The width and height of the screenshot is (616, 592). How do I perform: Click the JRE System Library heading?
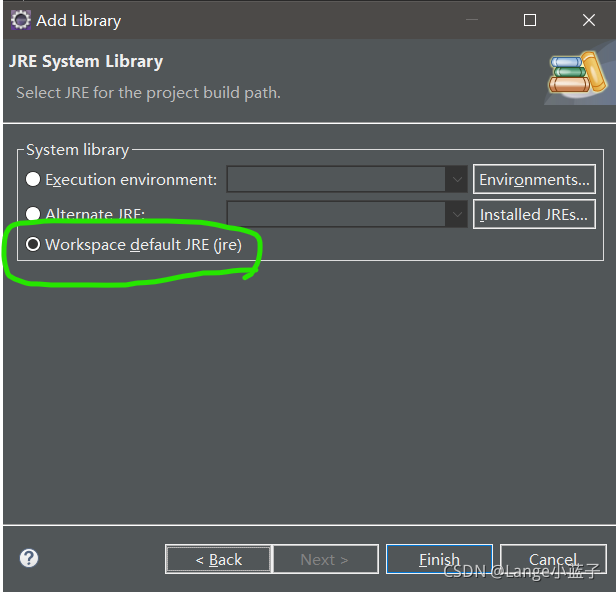click(x=86, y=62)
